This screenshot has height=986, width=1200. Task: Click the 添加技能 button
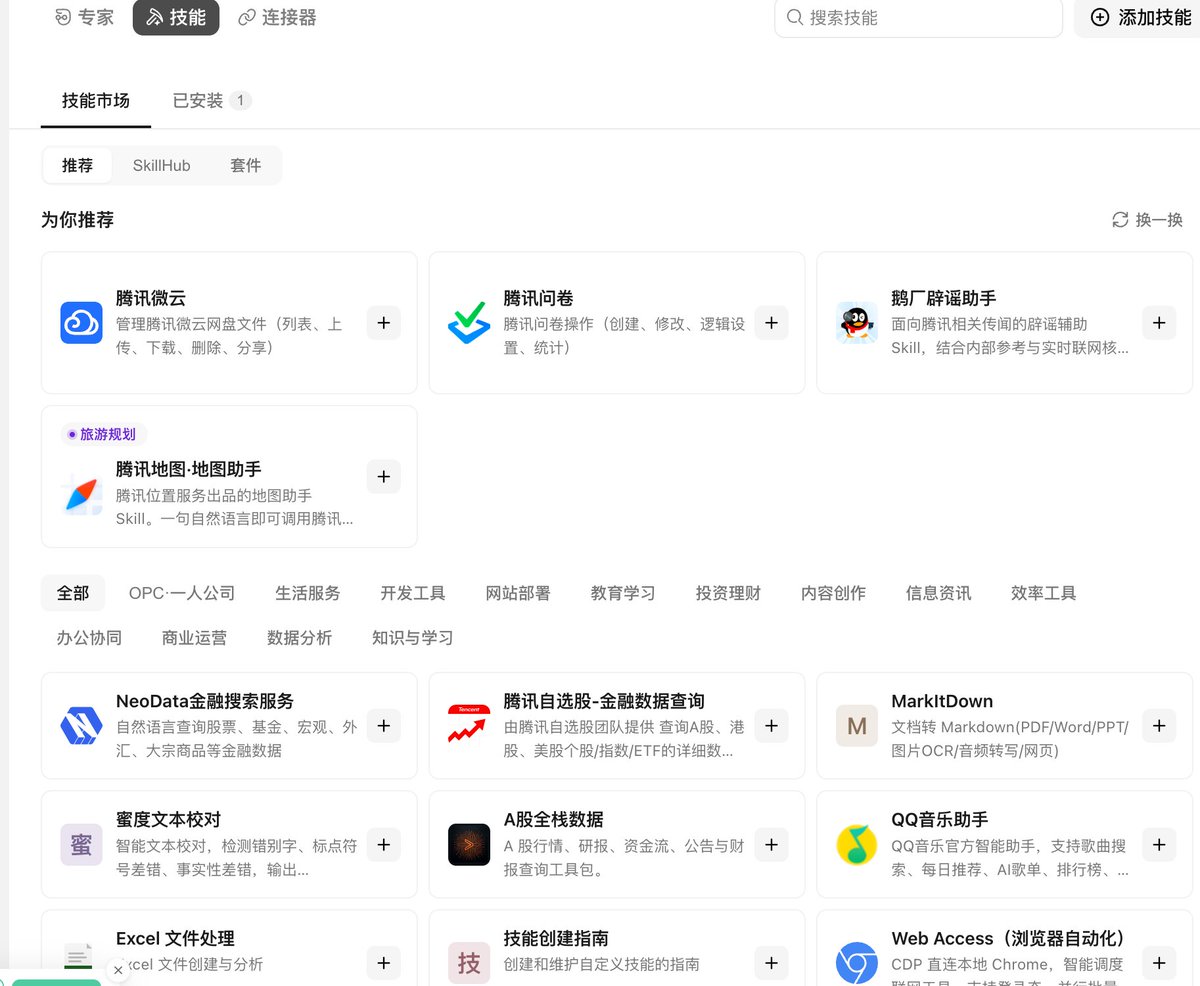coord(1141,17)
